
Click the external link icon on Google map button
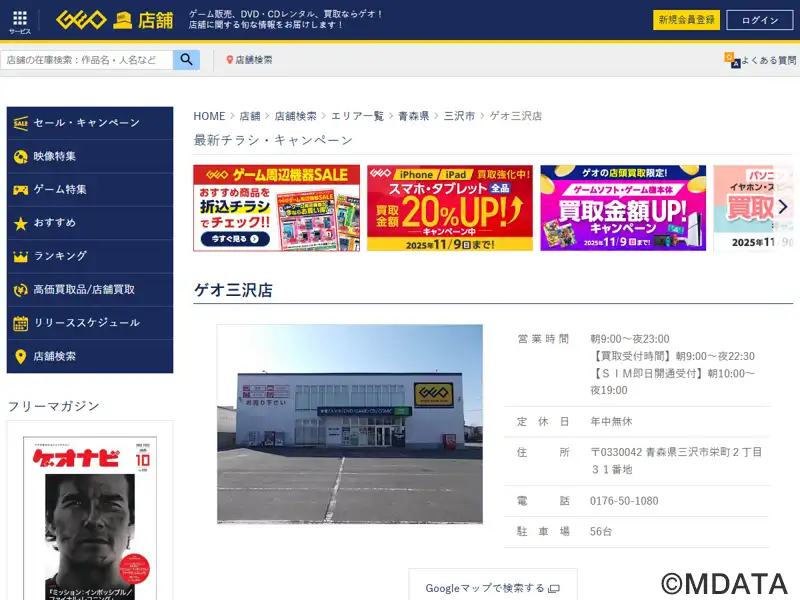point(554,589)
